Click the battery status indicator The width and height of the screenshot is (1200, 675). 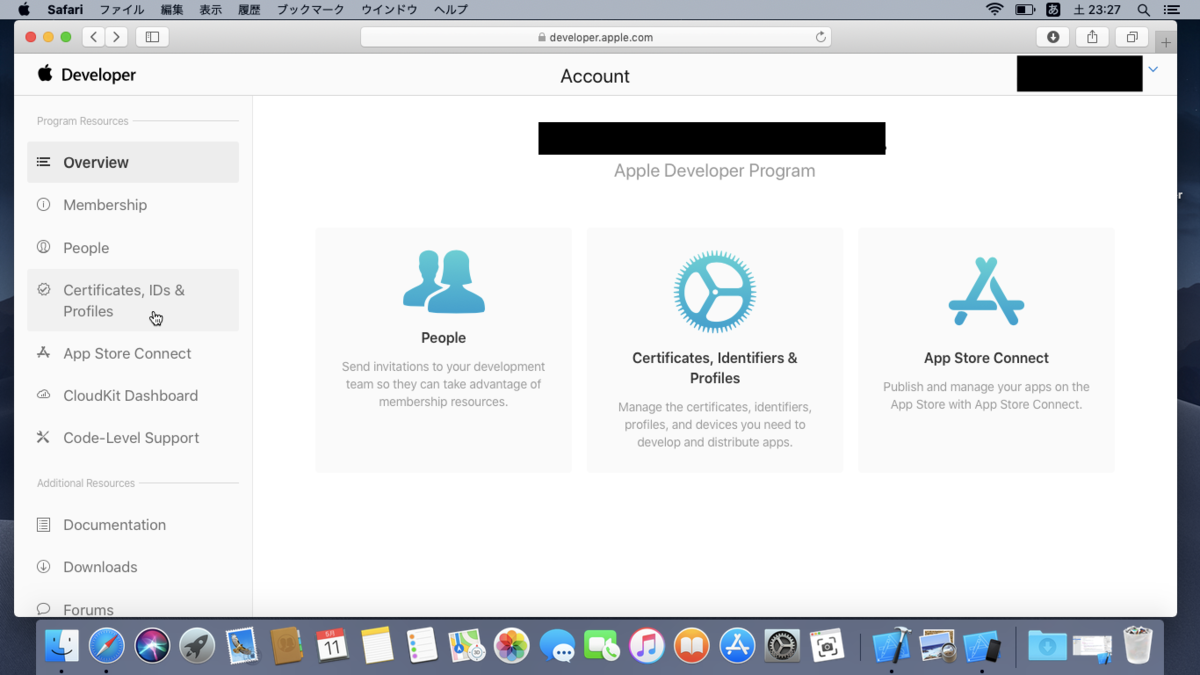(x=1025, y=9)
